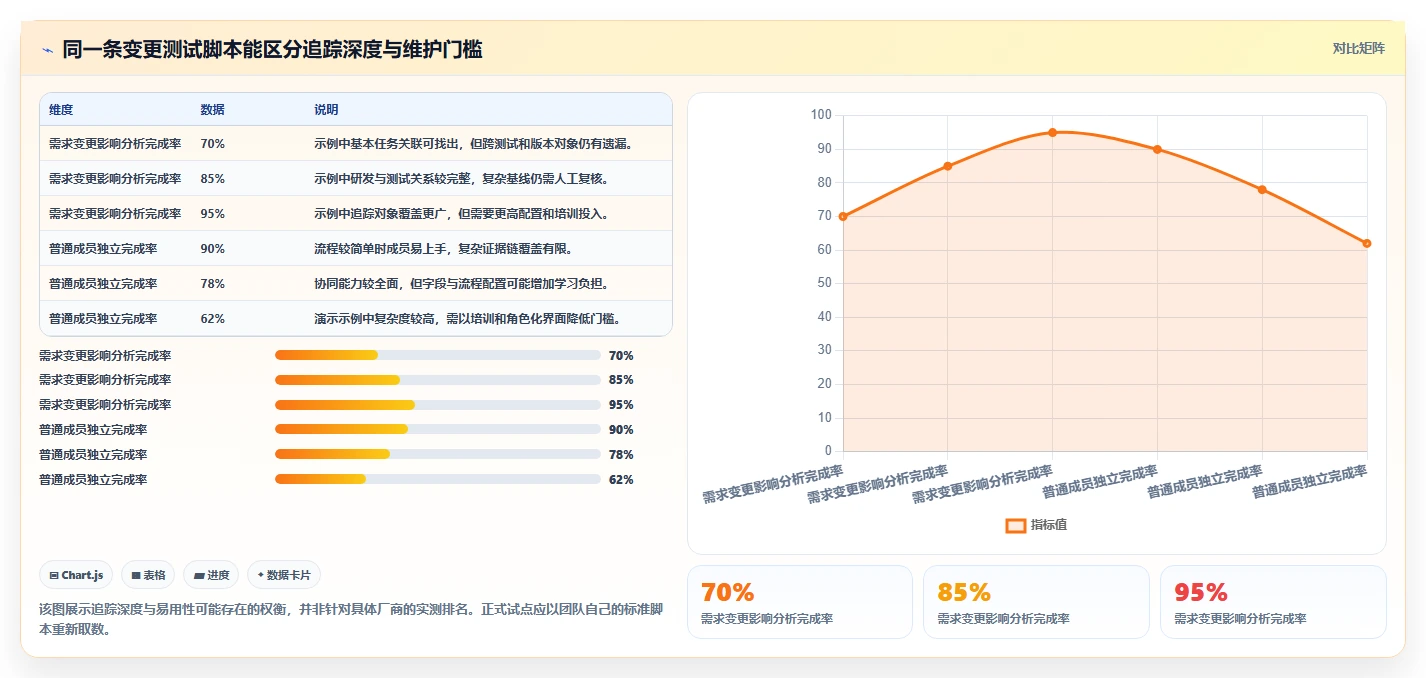Viewport: 1426px width, 678px height.
Task: Select the 进度 tag
Action: [211, 575]
